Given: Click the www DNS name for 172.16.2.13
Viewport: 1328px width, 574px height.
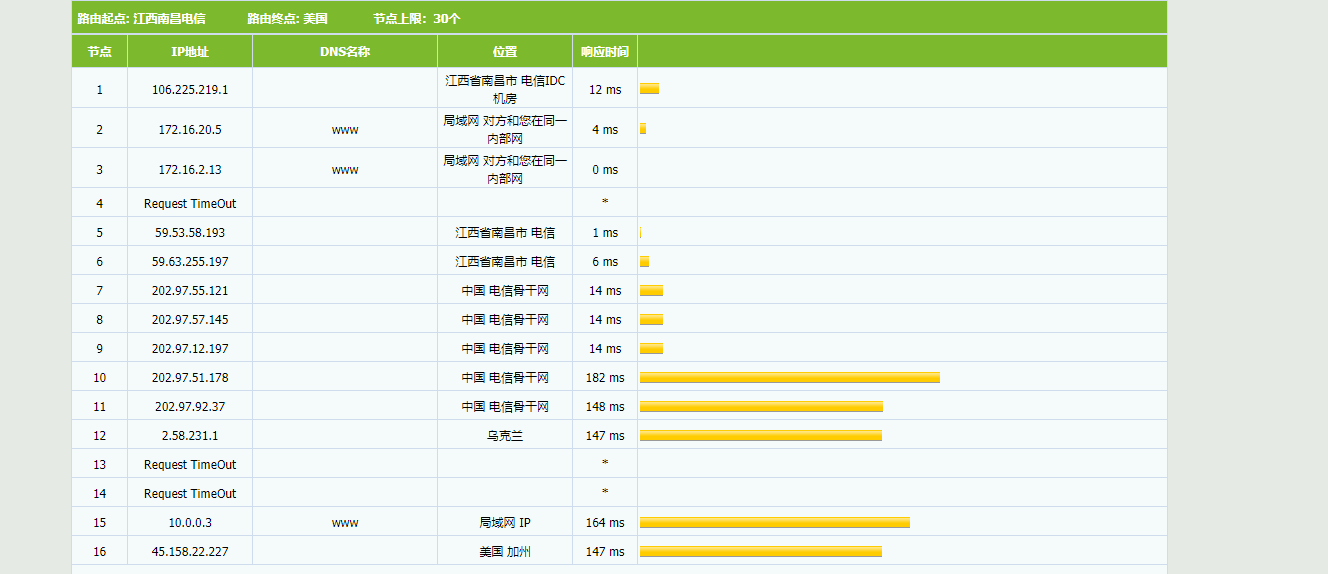Looking at the screenshot, I should [x=345, y=170].
